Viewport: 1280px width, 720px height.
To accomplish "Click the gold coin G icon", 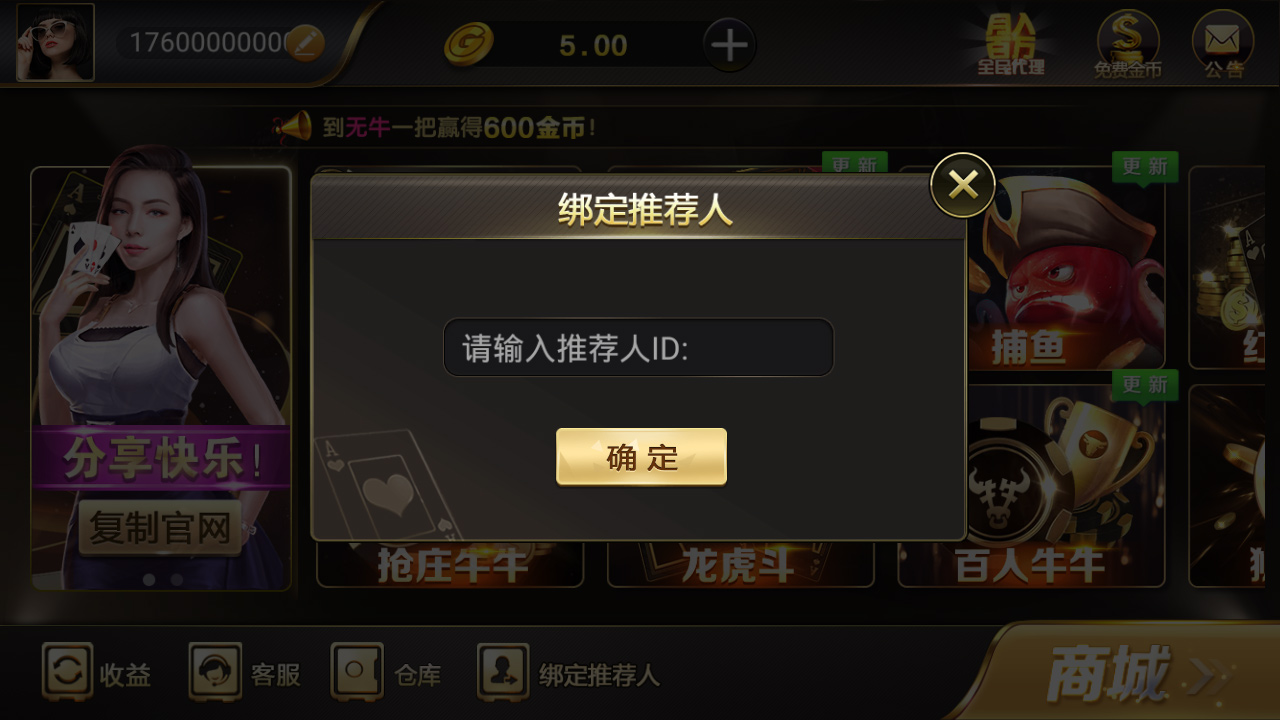I will 469,45.
